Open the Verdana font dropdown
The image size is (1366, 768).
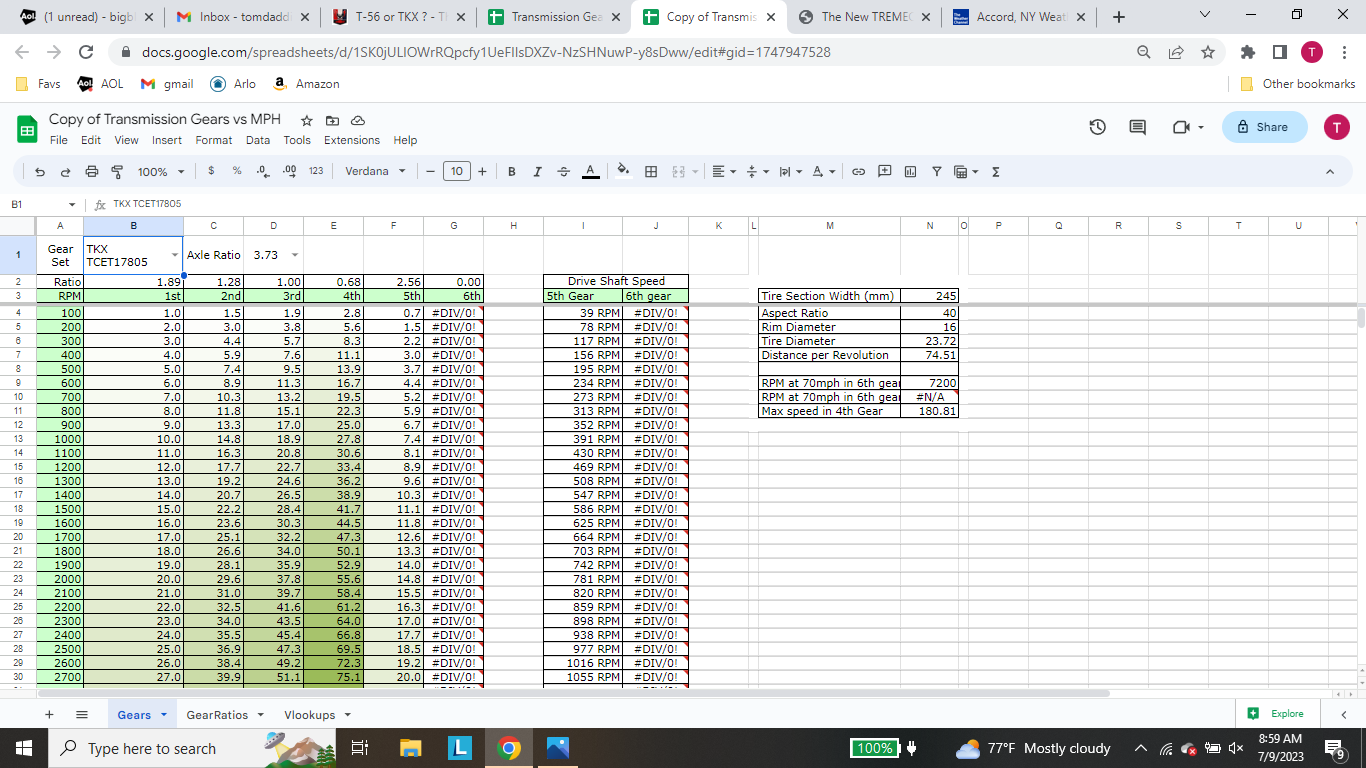pos(375,171)
